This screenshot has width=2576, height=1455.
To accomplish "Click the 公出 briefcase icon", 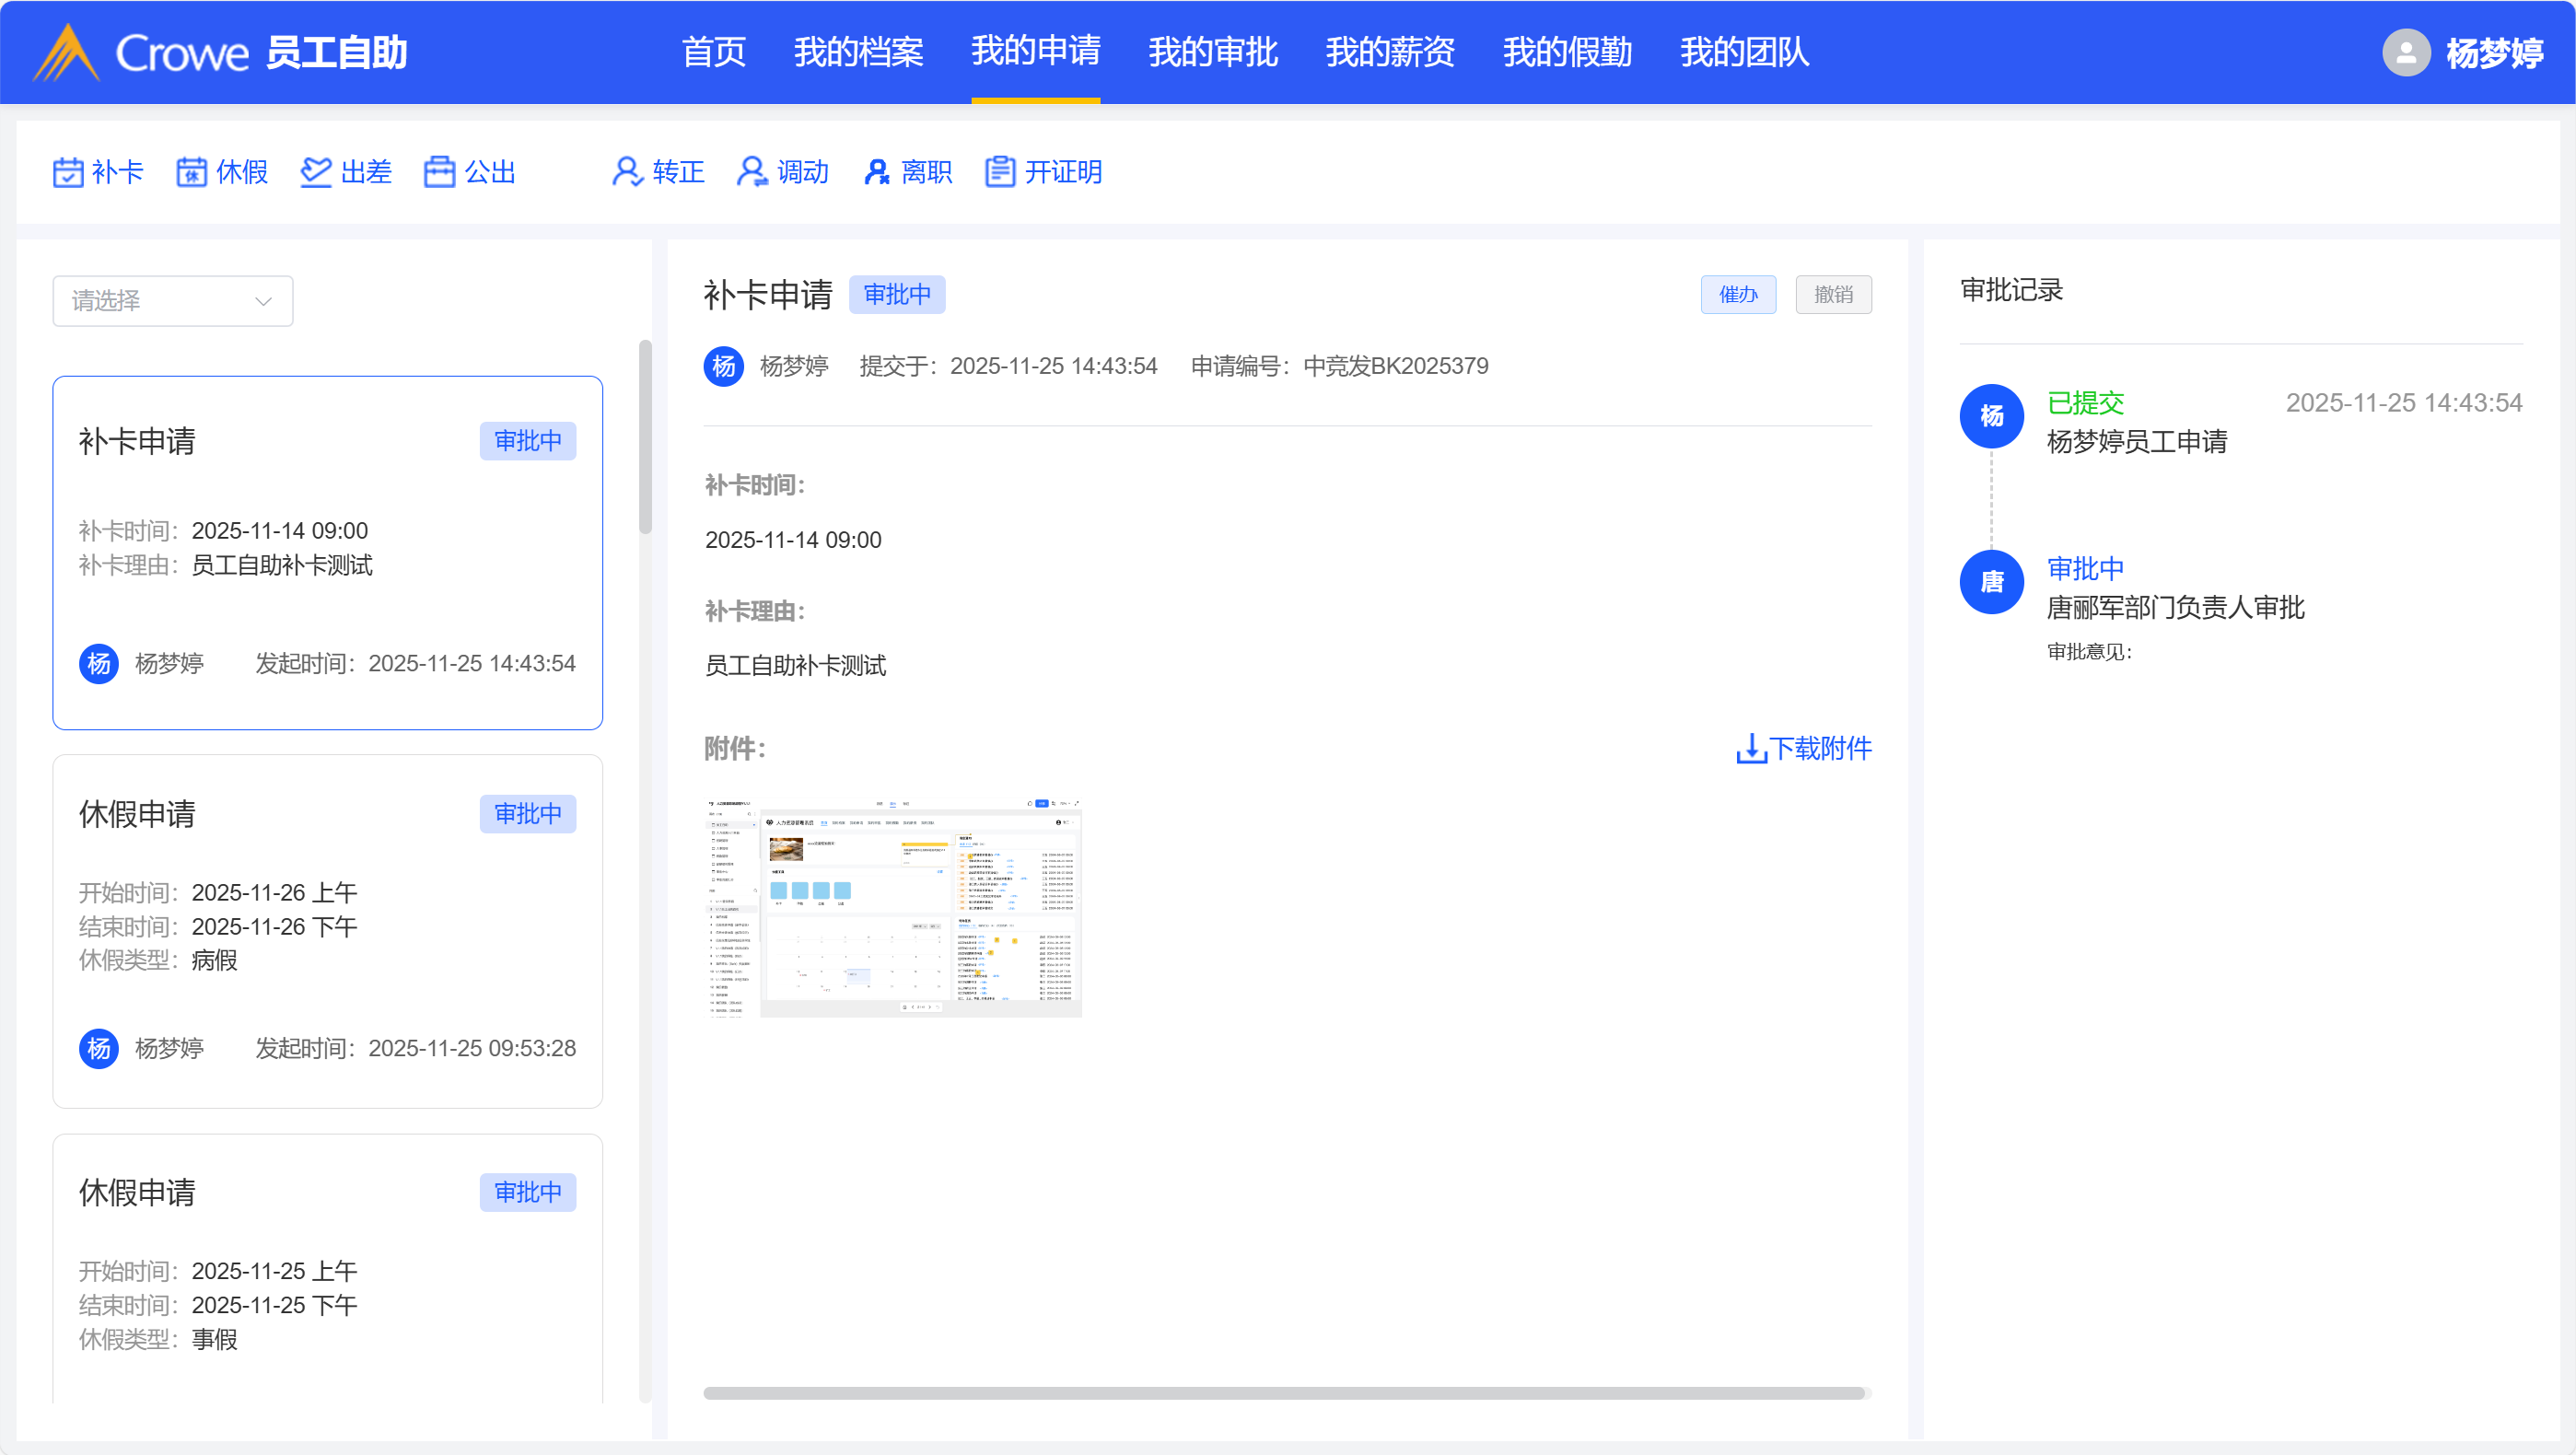I will click(439, 172).
